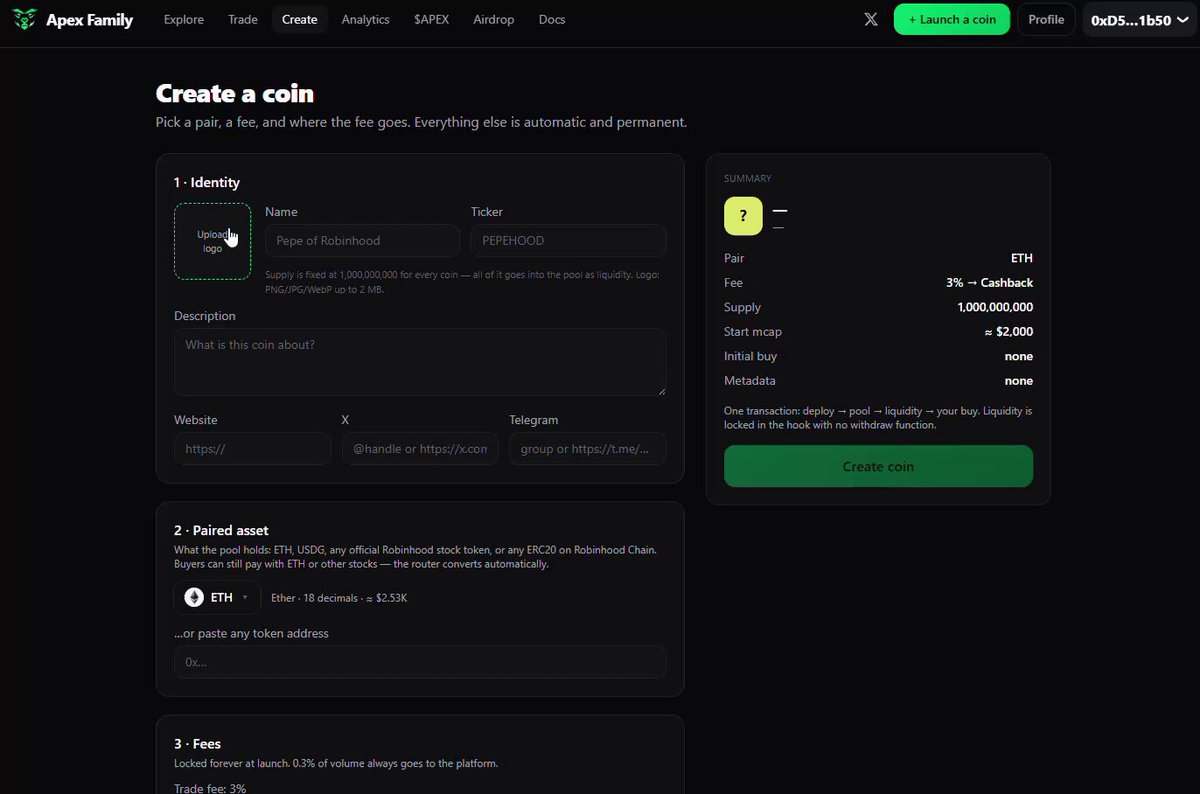Image resolution: width=1200 pixels, height=794 pixels.
Task: Focus the Name input field
Action: 362,240
